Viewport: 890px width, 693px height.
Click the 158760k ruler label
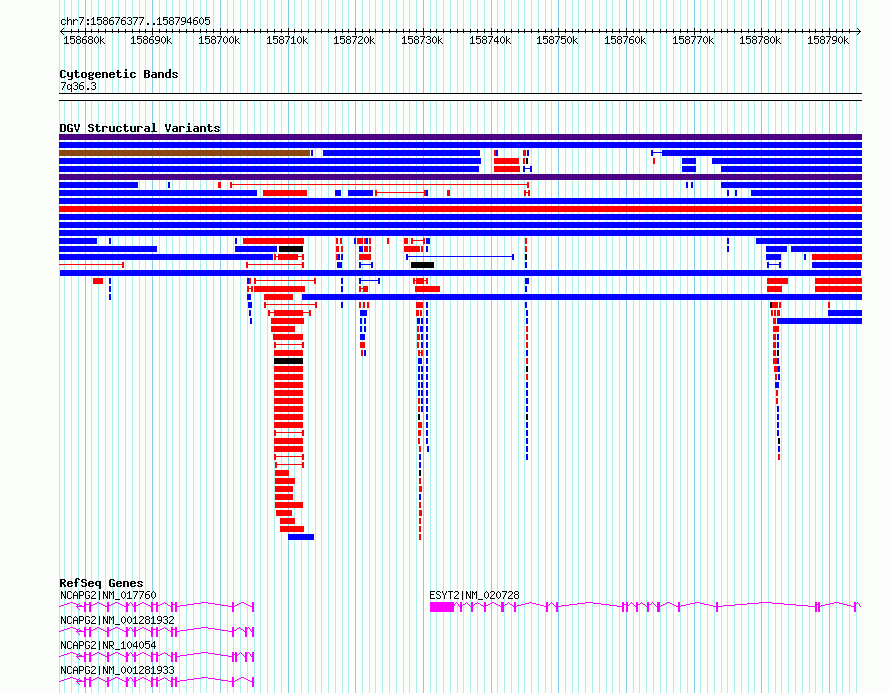click(625, 40)
